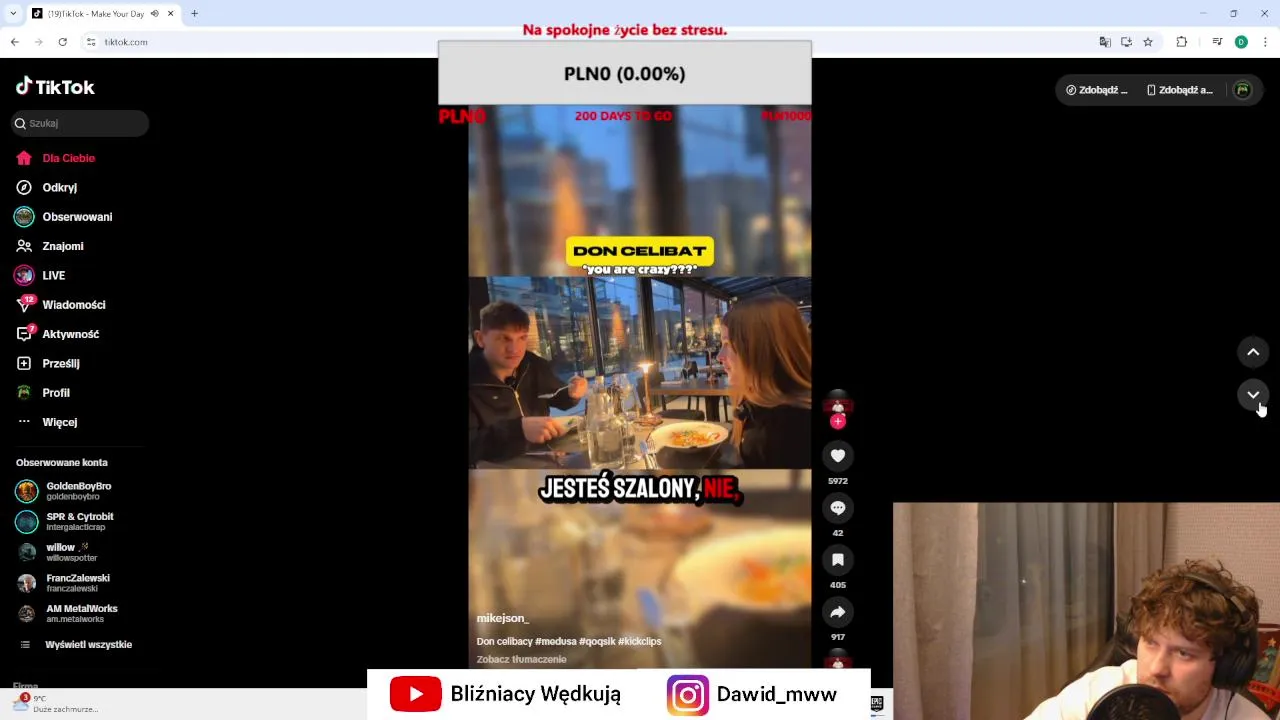This screenshot has height=720, width=1280.
Task: Expand the tab search dropdown
Action: [12, 14]
